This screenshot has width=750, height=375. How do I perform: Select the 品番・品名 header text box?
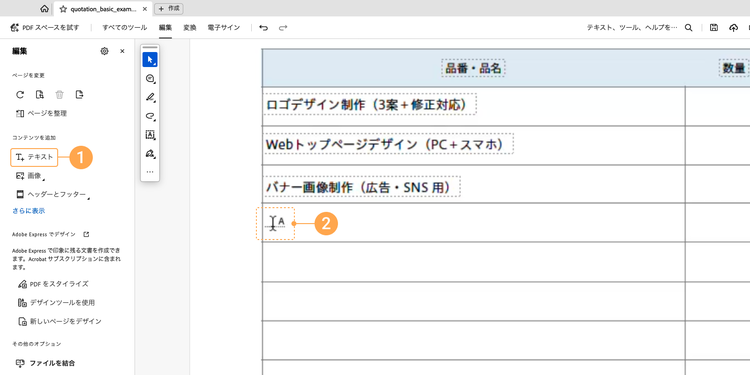(x=473, y=68)
